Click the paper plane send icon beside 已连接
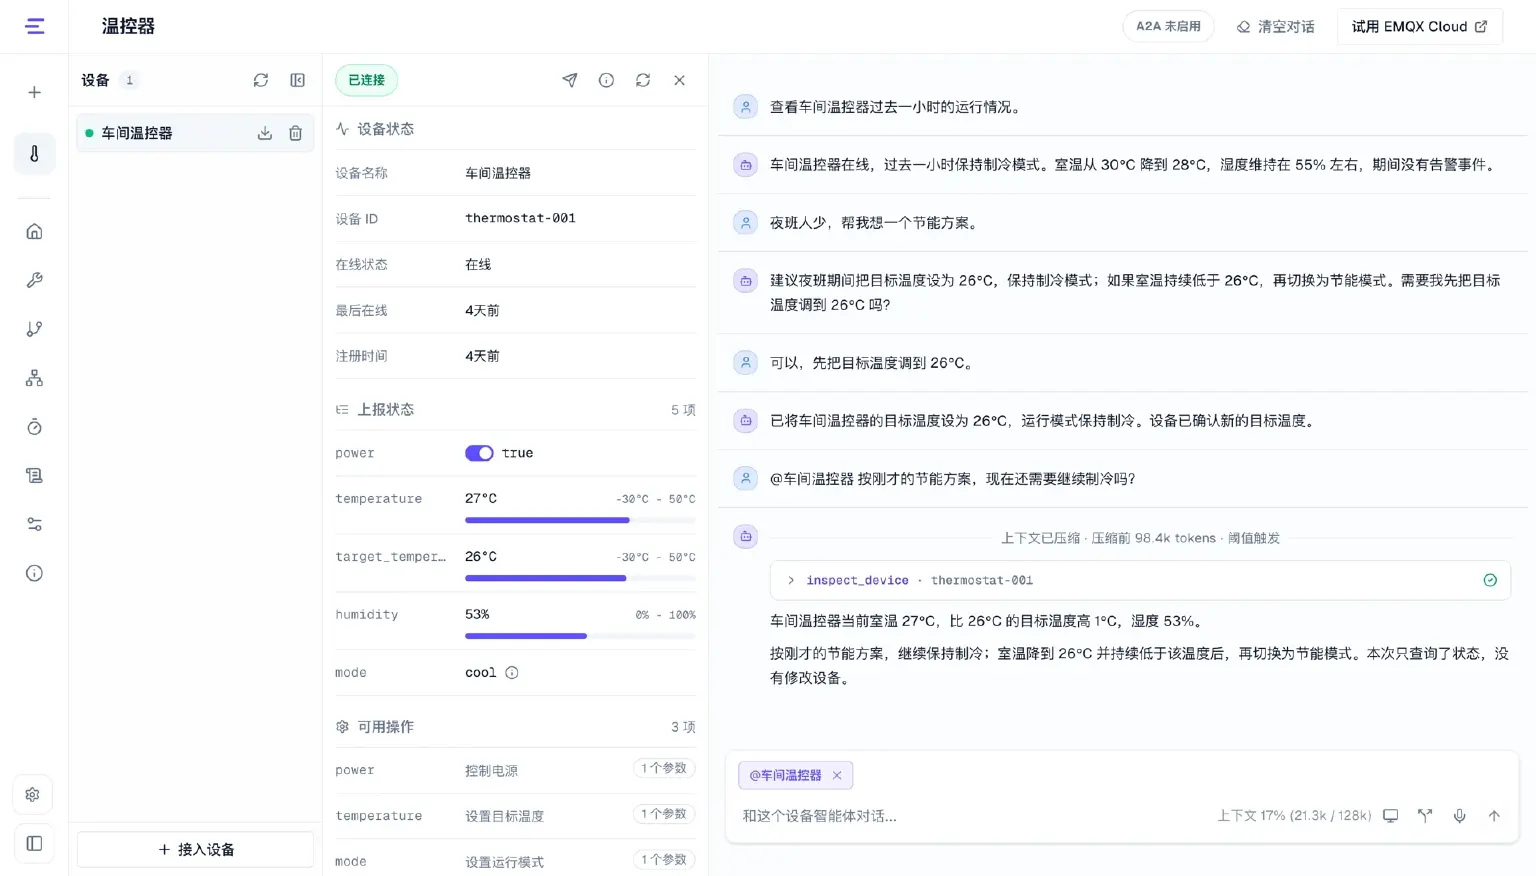Viewport: 1536px width, 876px height. (x=570, y=80)
